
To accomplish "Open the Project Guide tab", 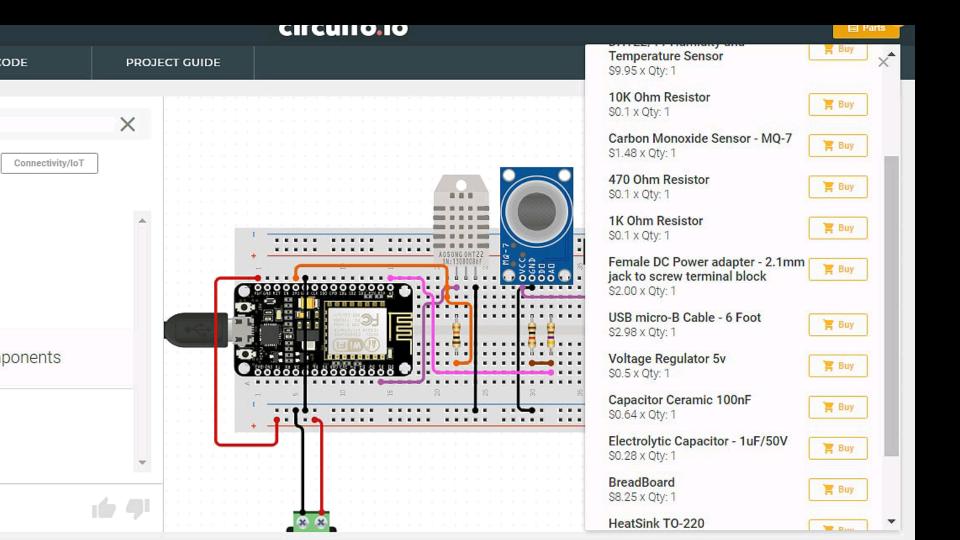I will [173, 63].
